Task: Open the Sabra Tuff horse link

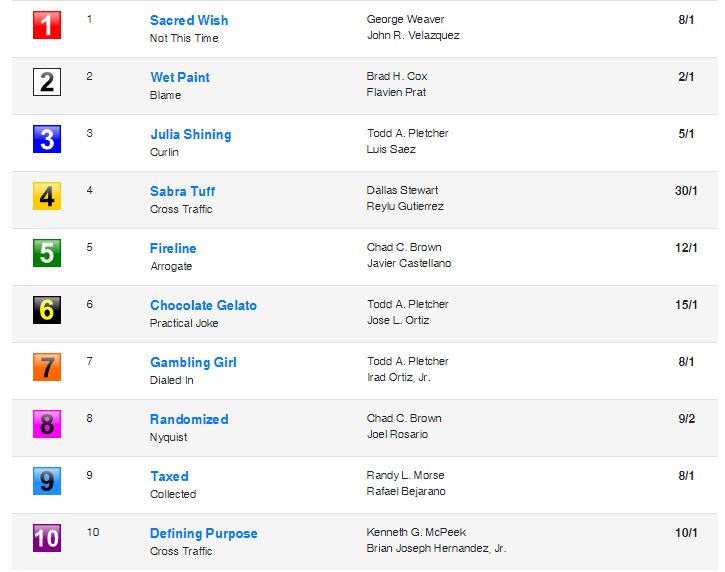Action: (x=183, y=191)
